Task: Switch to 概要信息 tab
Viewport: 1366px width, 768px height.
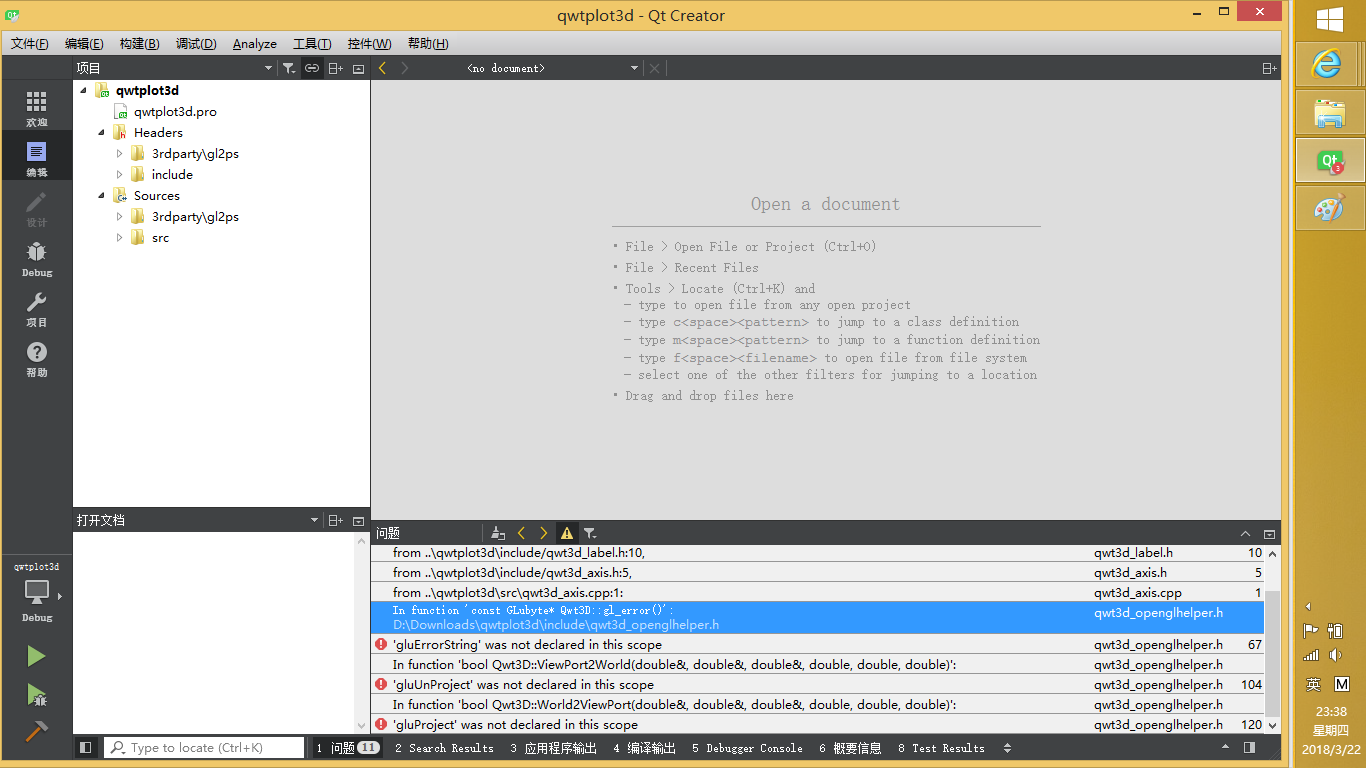Action: [850, 748]
